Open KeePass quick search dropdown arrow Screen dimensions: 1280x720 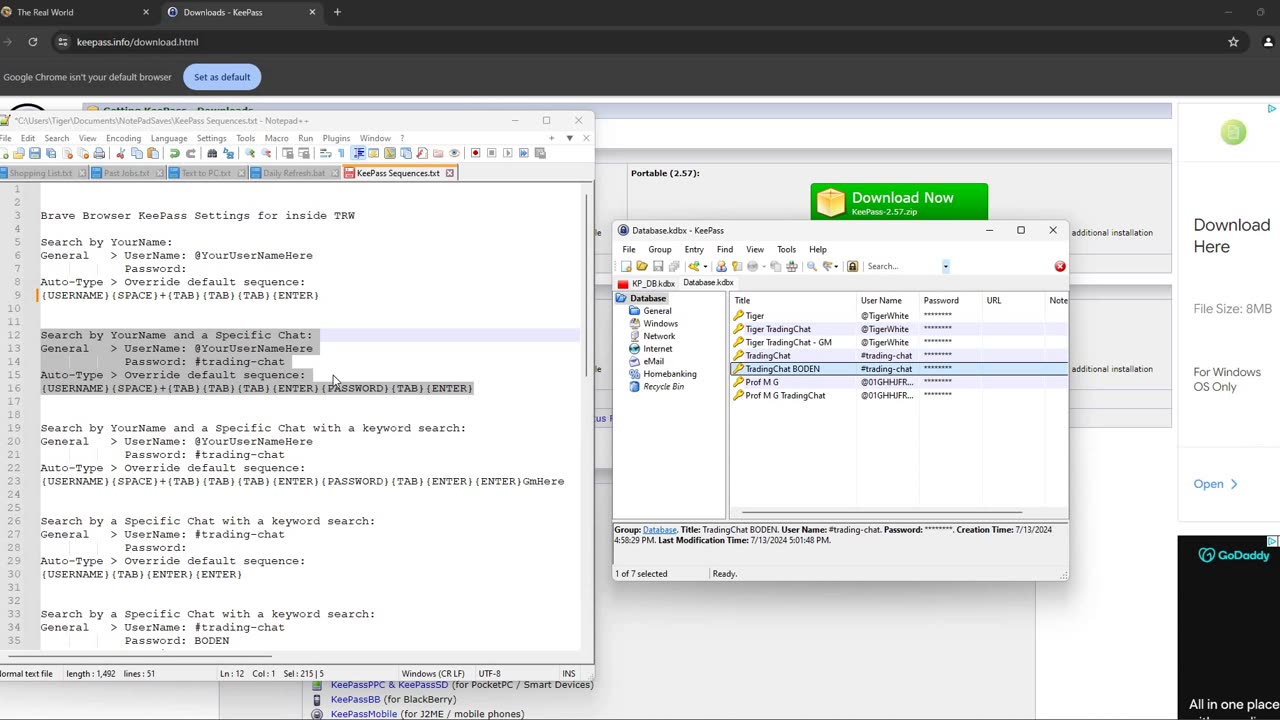pyautogui.click(x=945, y=266)
